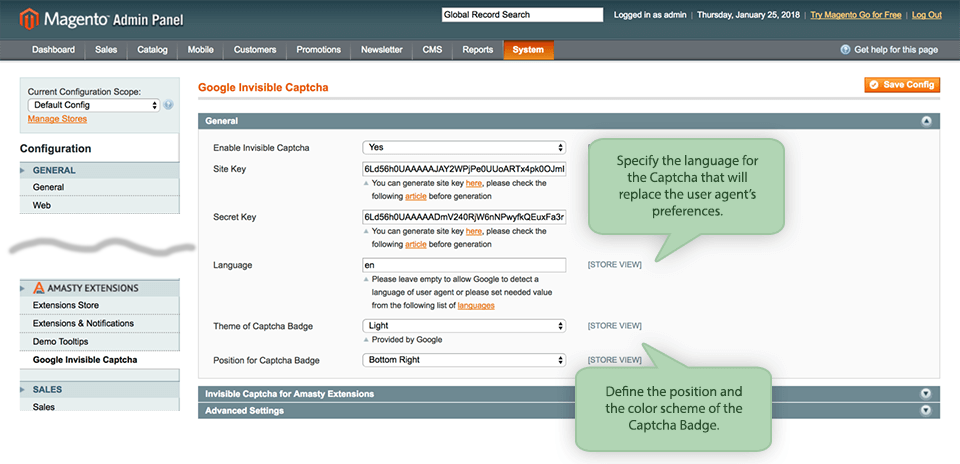Click Get help for this page link
This screenshot has width=960, height=464.
(x=896, y=50)
